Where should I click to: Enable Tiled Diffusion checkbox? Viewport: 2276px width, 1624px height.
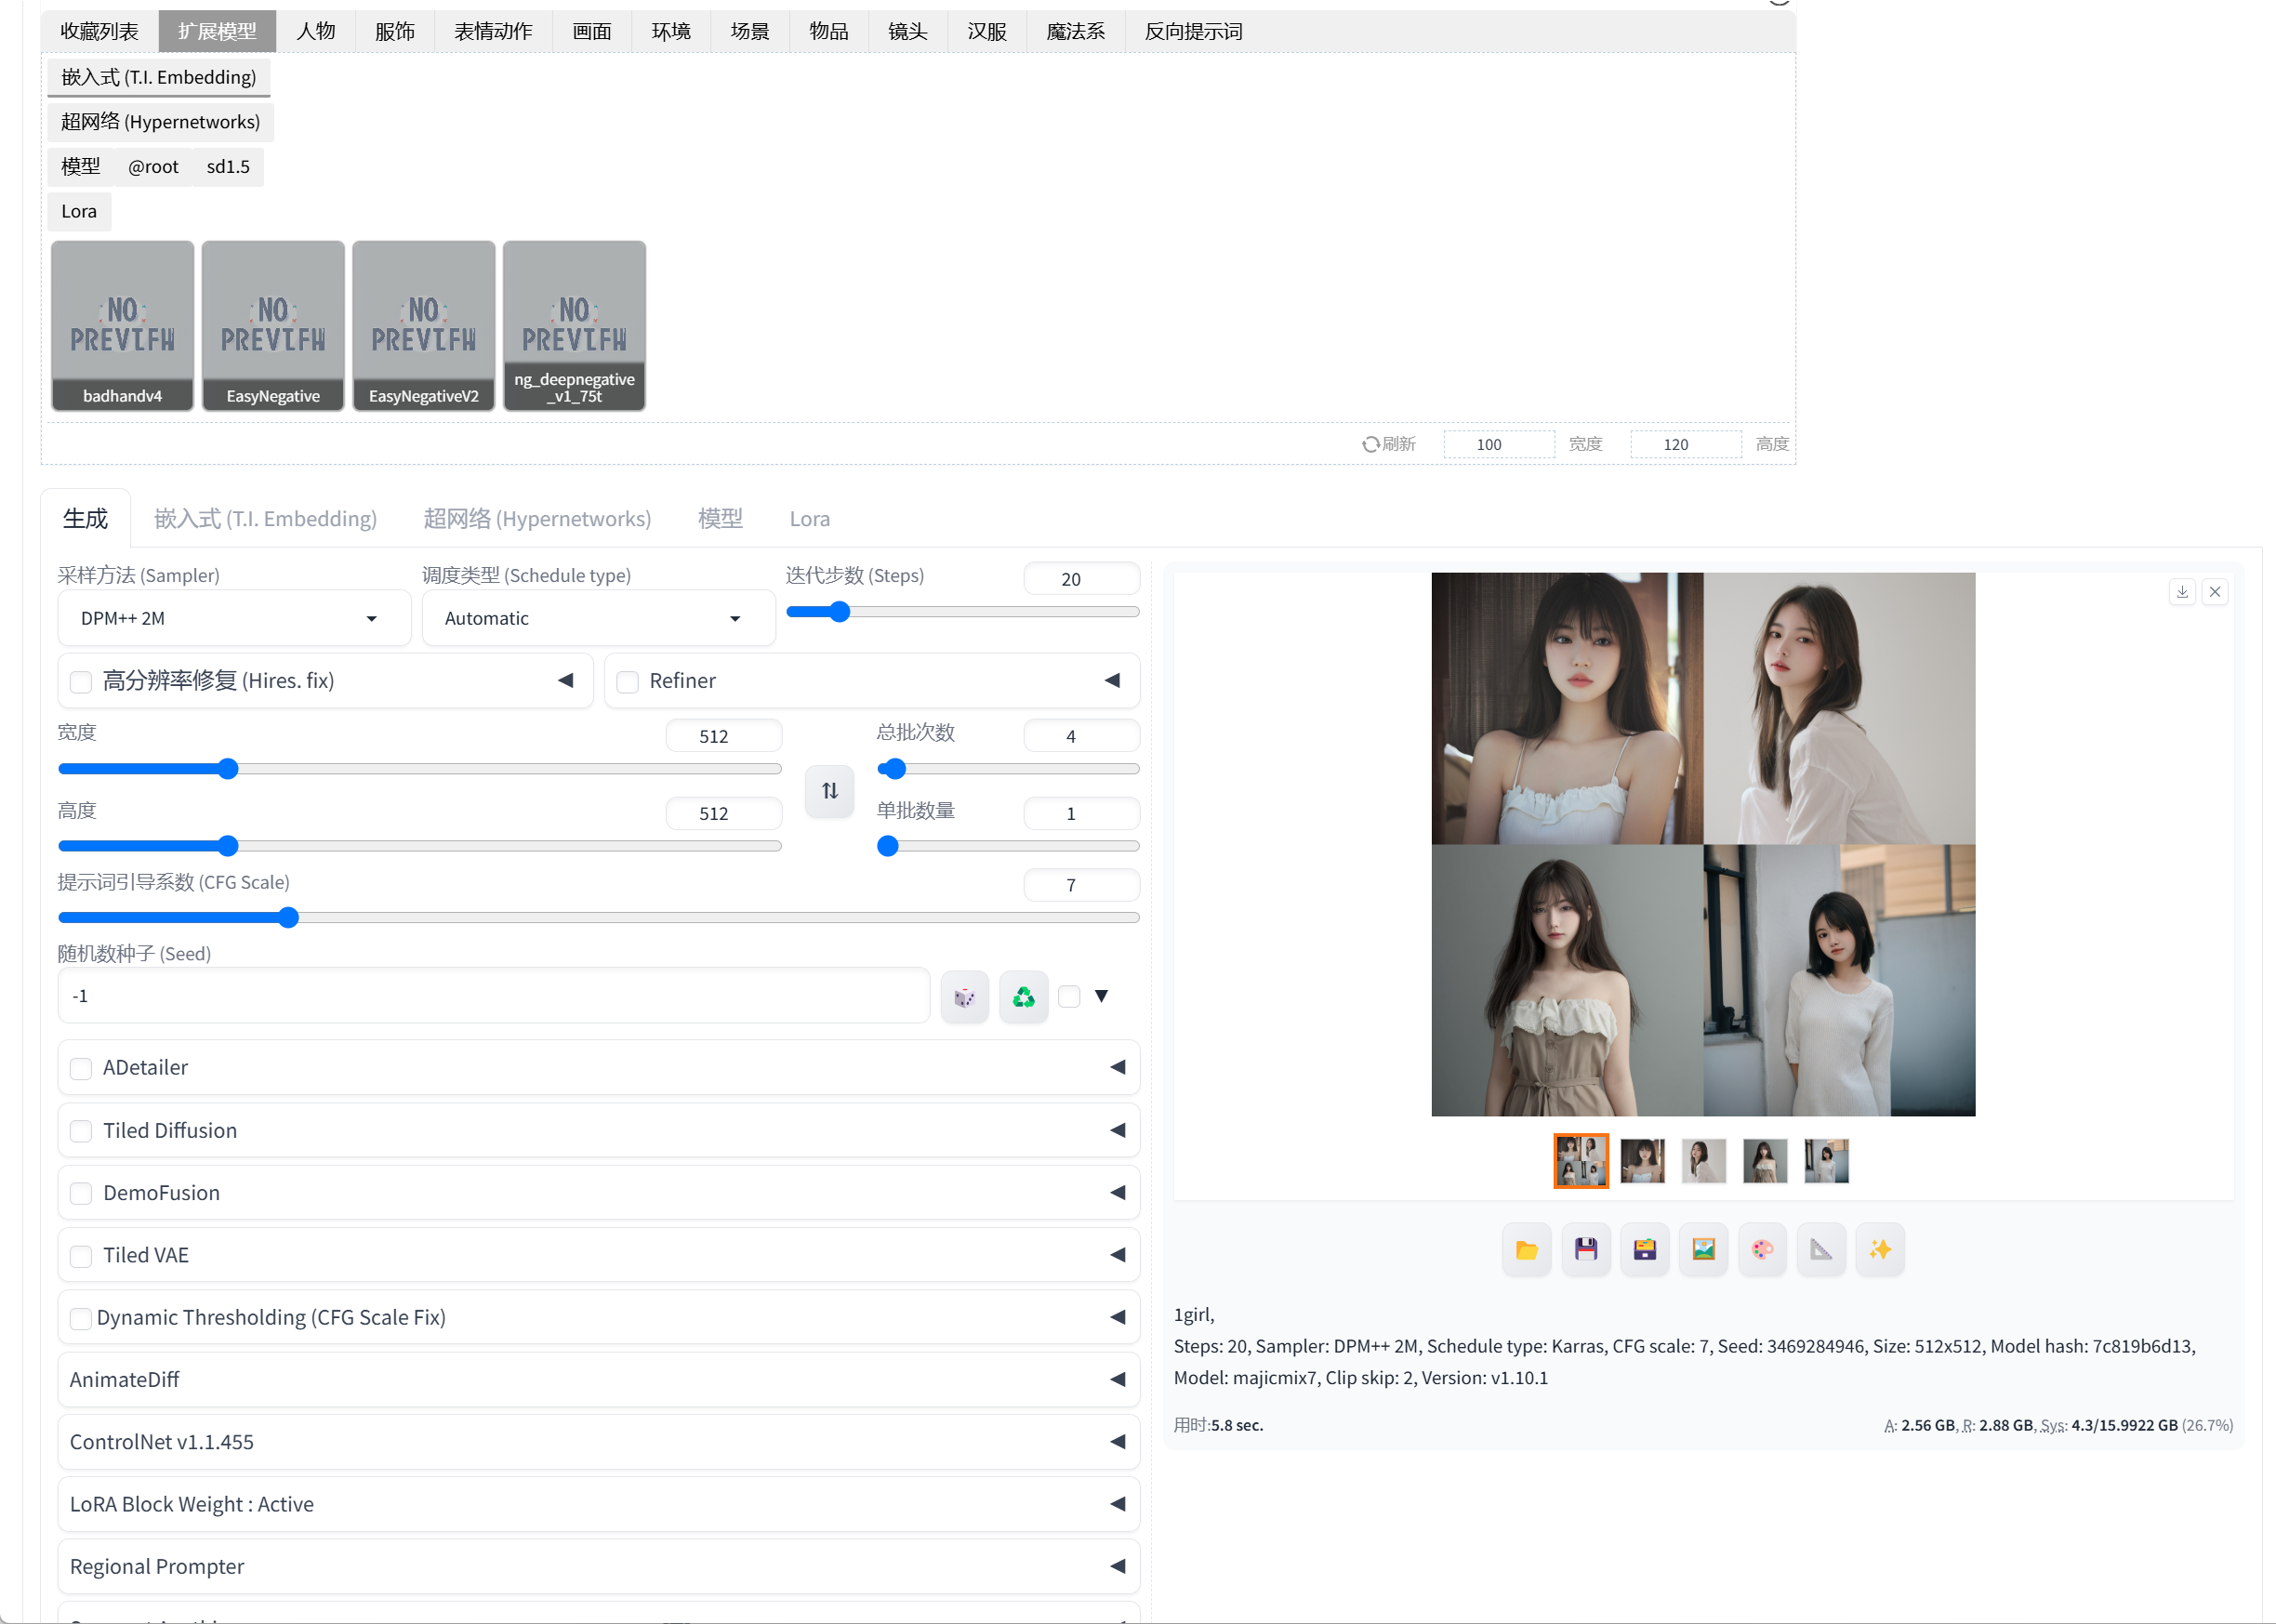point(81,1131)
